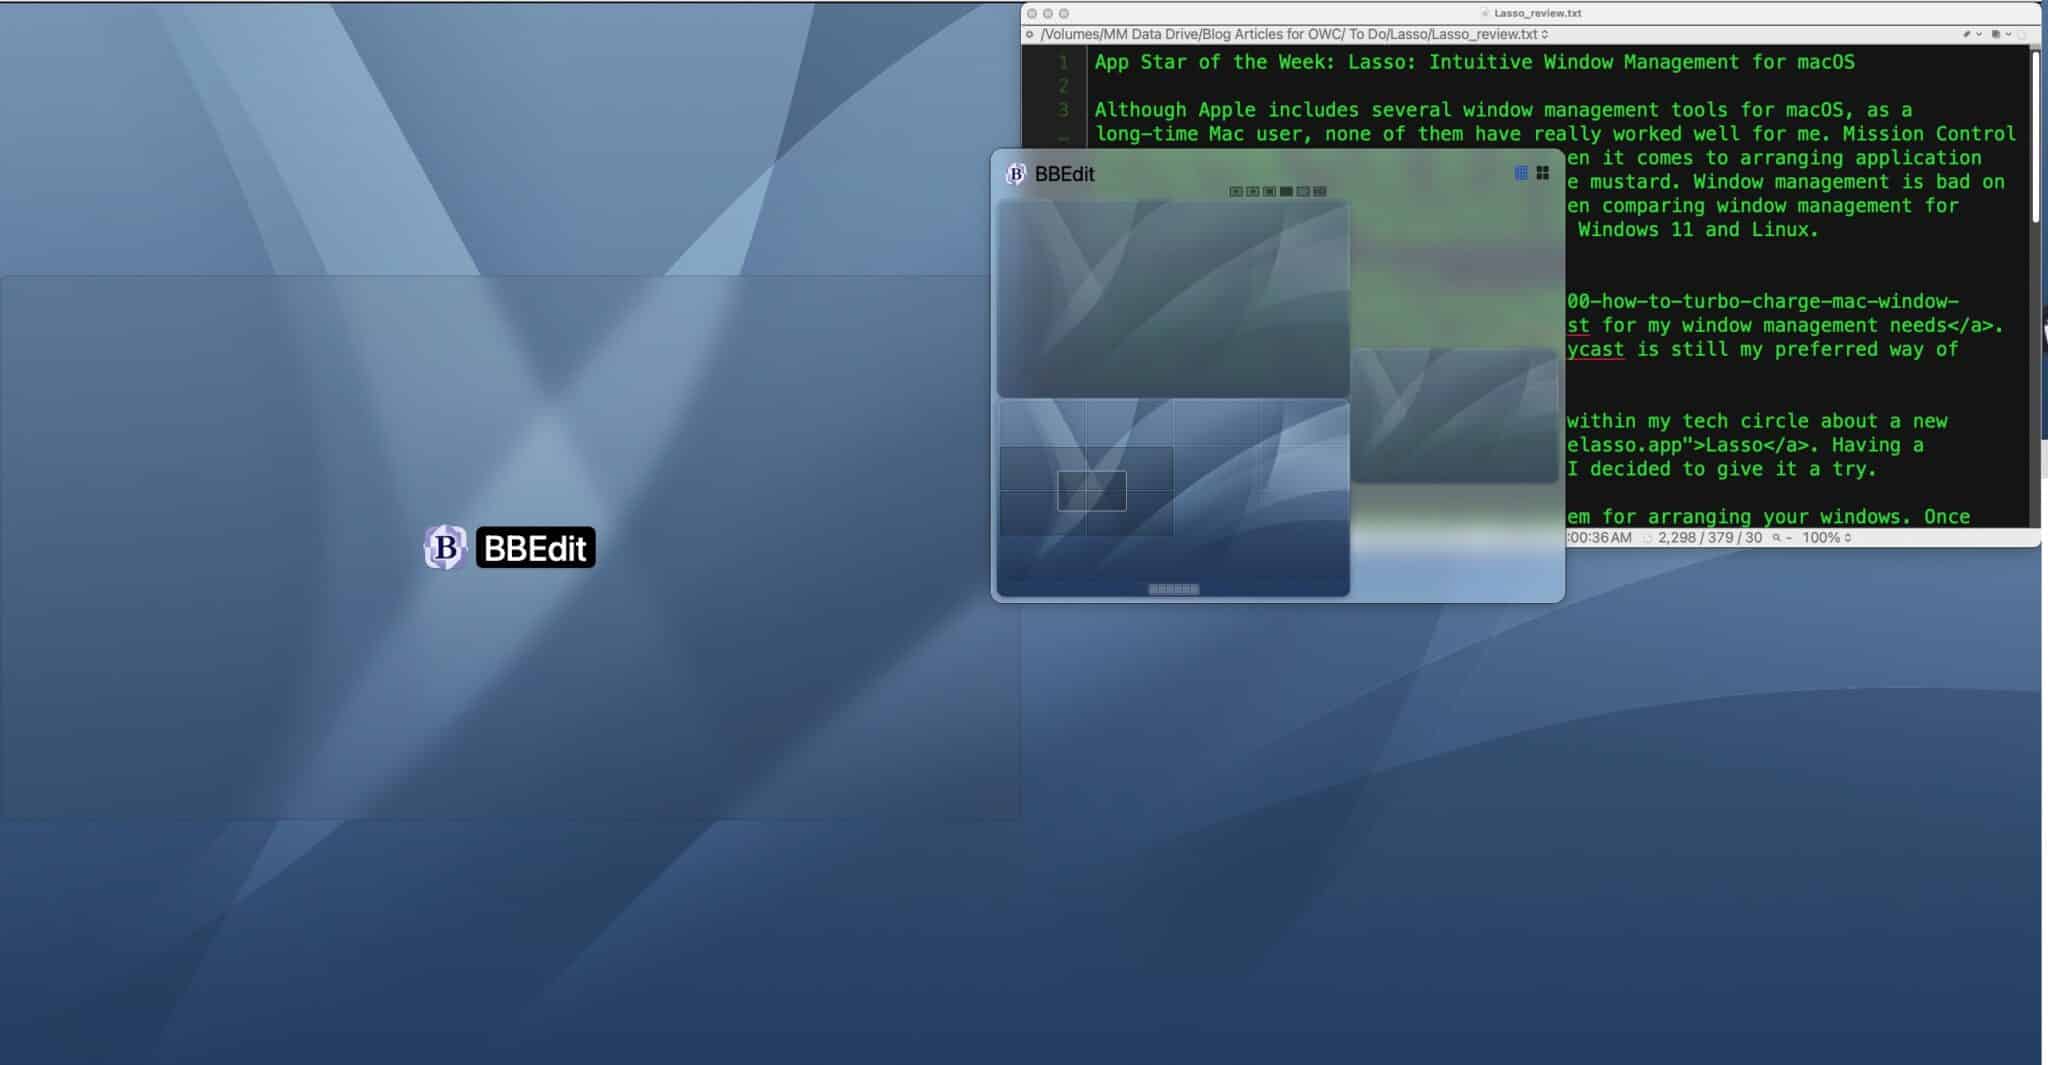Click the grid size bar below the grid
Image resolution: width=2048 pixels, height=1065 pixels.
[x=1173, y=589]
